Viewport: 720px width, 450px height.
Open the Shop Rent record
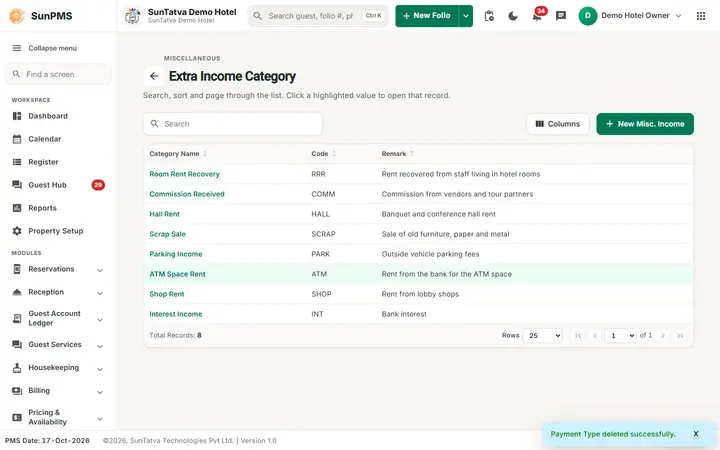[x=167, y=294]
